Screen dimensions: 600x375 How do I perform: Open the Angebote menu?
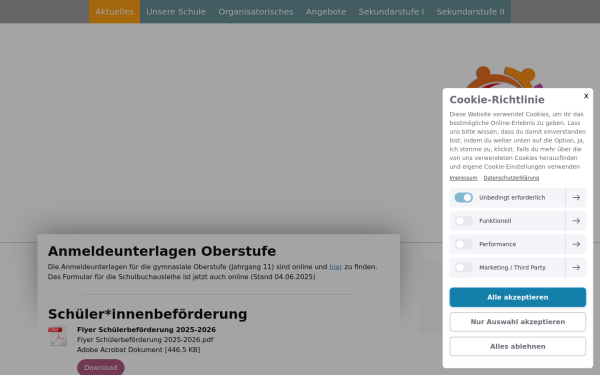[x=326, y=11]
